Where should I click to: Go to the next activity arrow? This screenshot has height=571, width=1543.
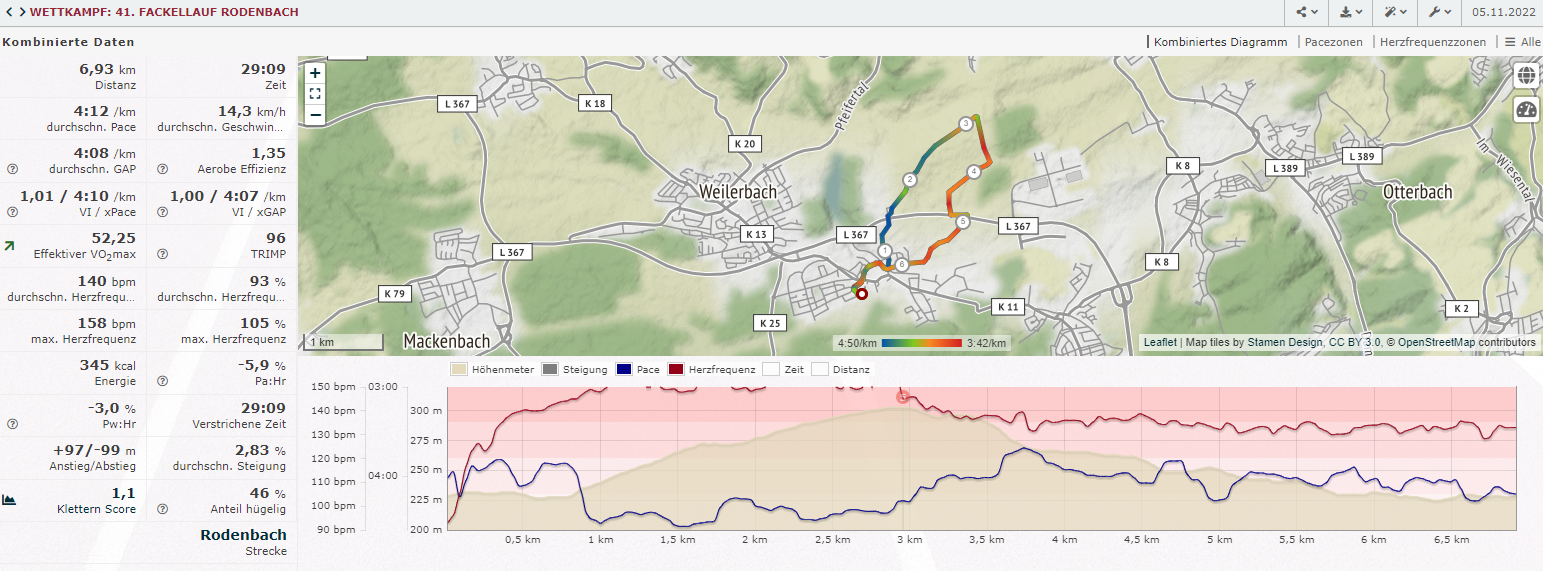pos(21,13)
